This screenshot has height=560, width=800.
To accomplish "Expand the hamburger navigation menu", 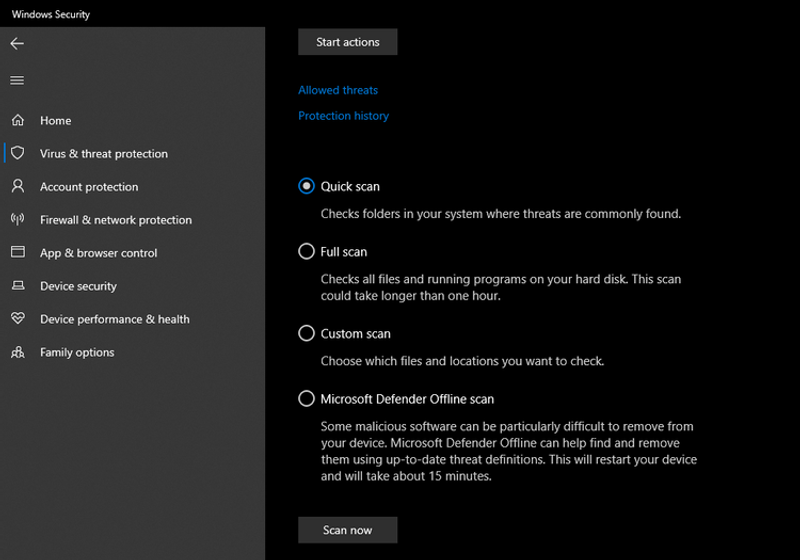I will 17,81.
